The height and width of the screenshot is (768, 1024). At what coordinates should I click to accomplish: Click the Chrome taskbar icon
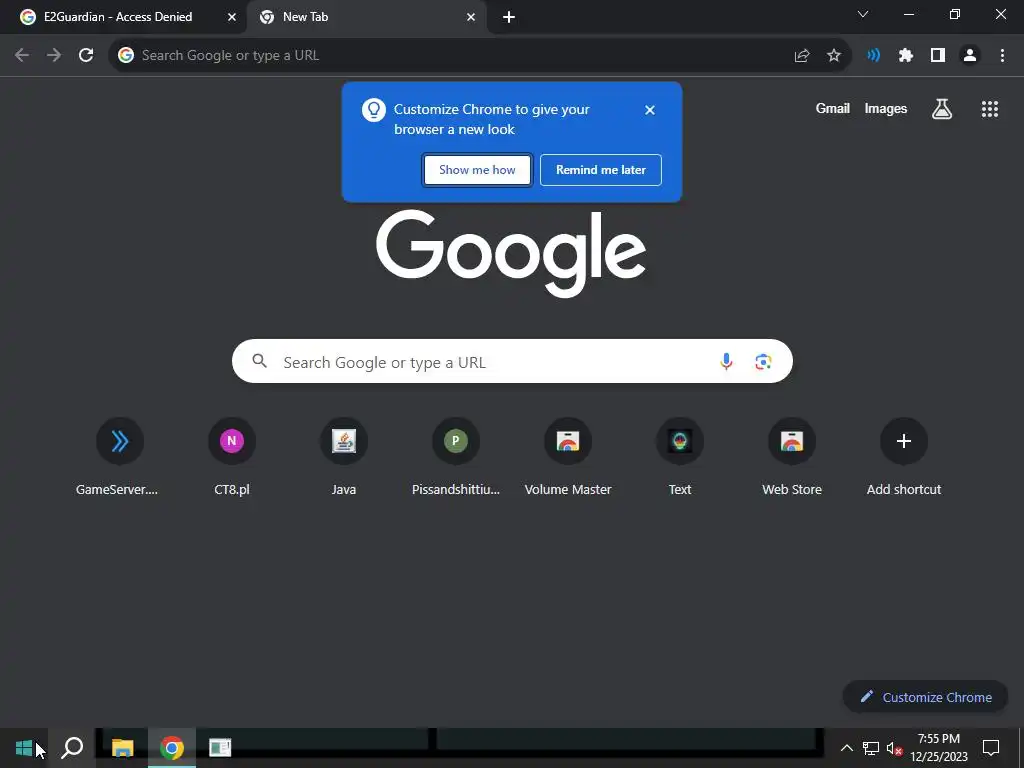172,748
